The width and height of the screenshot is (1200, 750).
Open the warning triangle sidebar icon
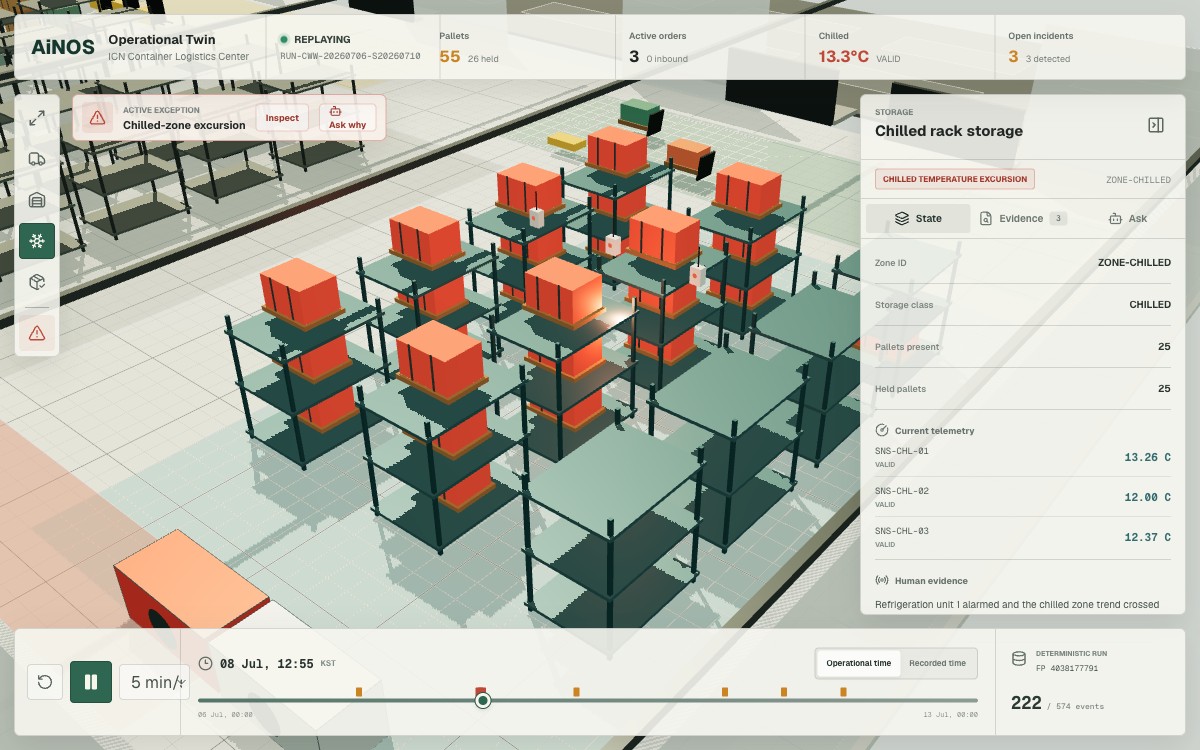[37, 333]
